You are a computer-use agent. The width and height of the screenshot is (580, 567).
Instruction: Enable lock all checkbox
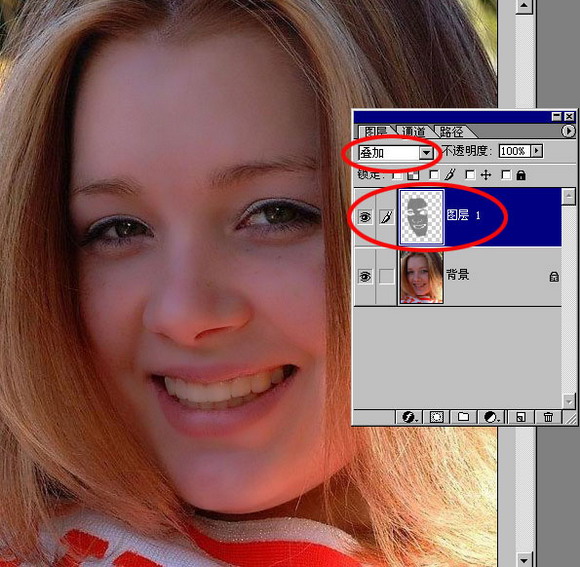[506, 175]
